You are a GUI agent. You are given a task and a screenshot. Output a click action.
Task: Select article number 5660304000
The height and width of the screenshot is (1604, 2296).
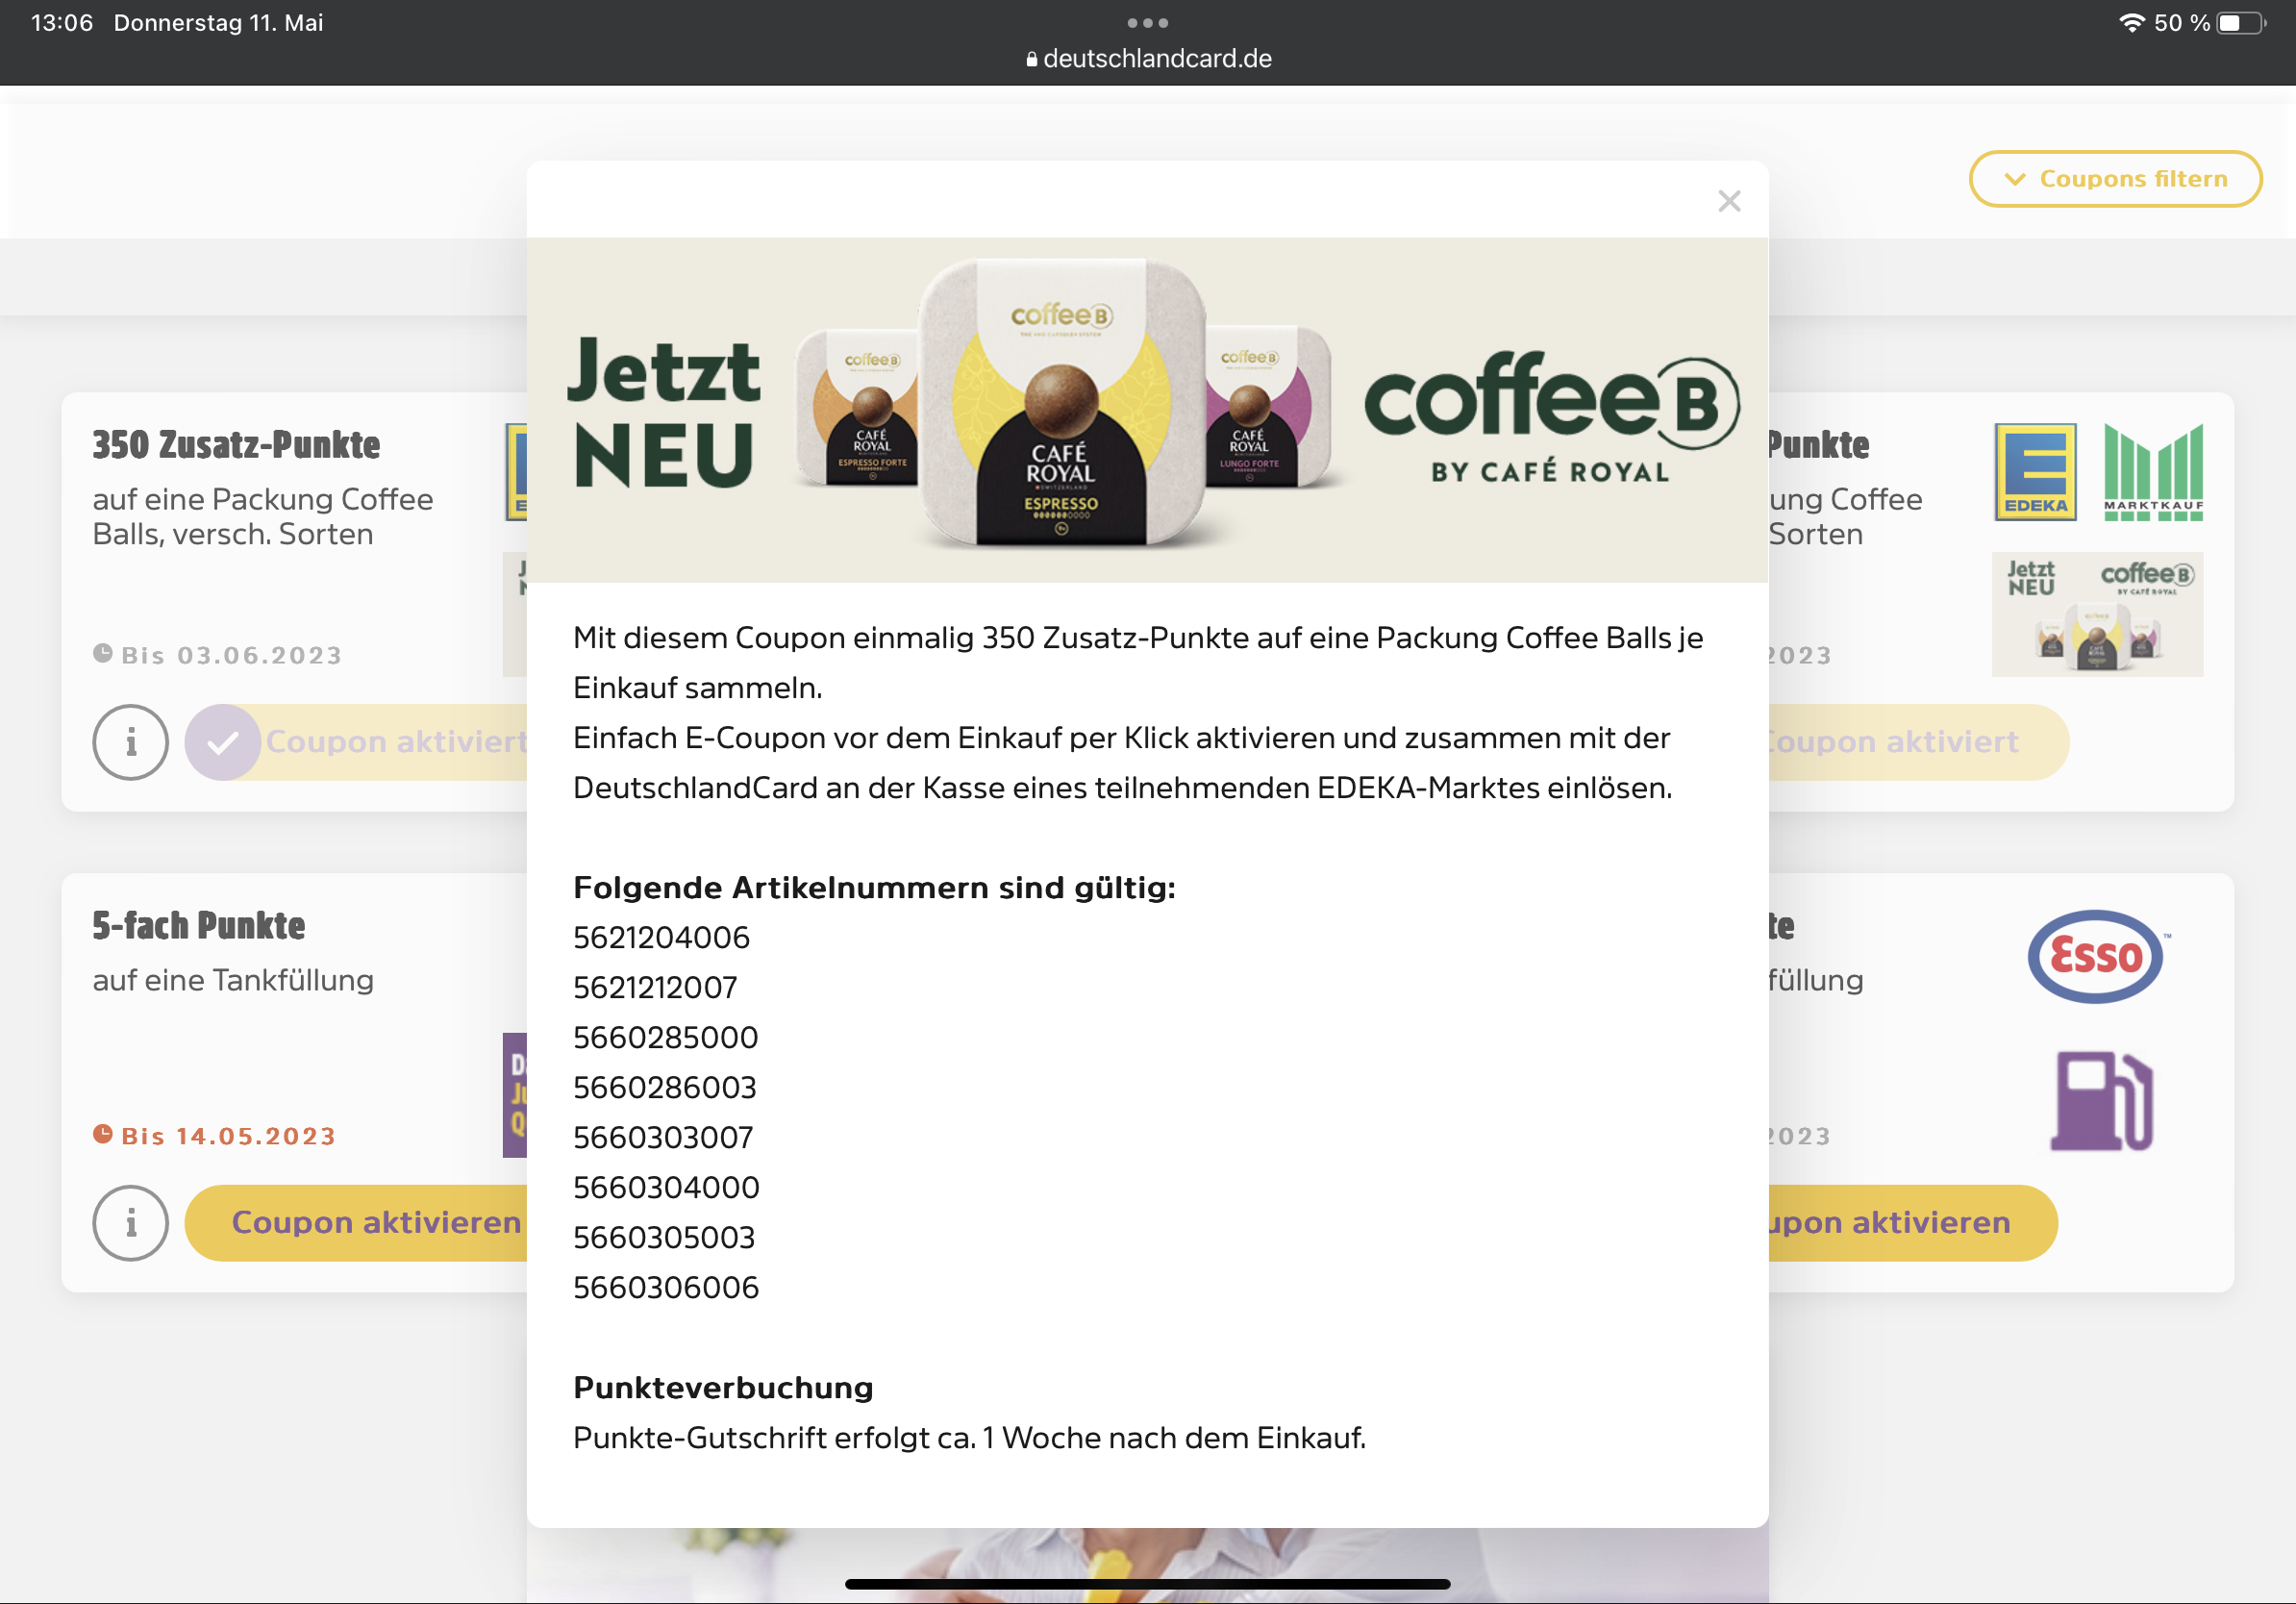click(x=666, y=1188)
